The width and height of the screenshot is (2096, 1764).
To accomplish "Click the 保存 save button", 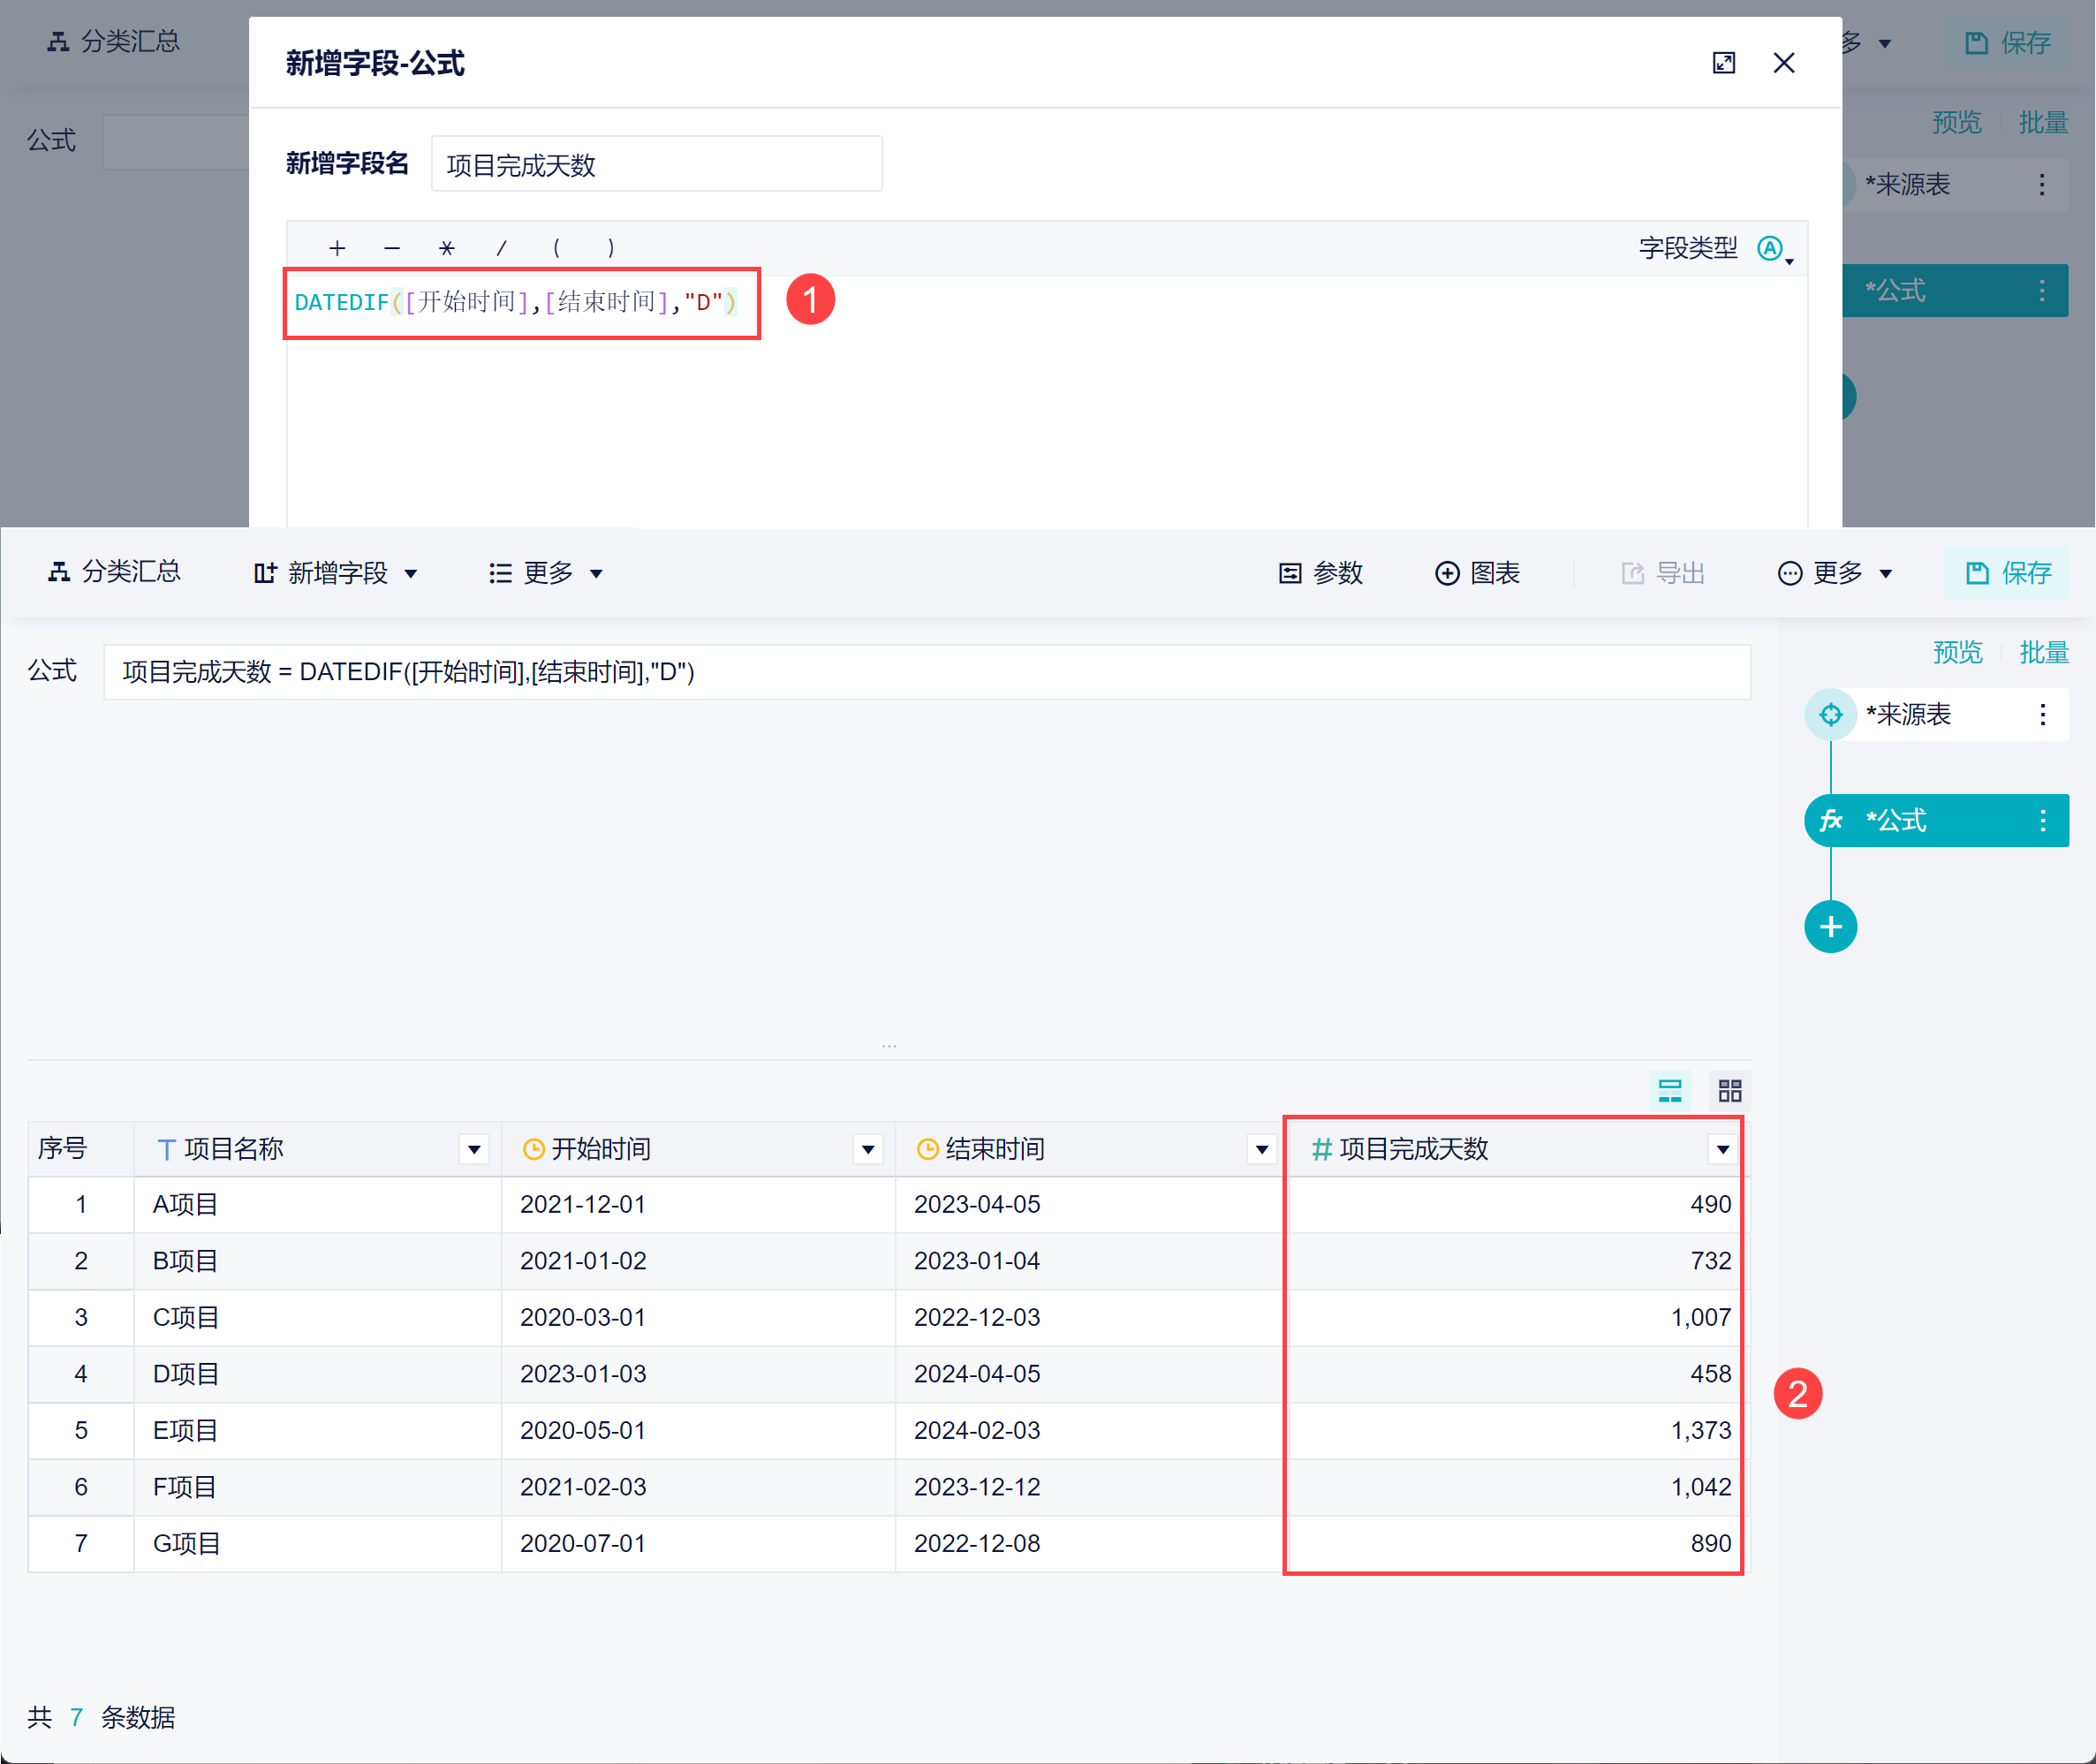I will (2008, 573).
